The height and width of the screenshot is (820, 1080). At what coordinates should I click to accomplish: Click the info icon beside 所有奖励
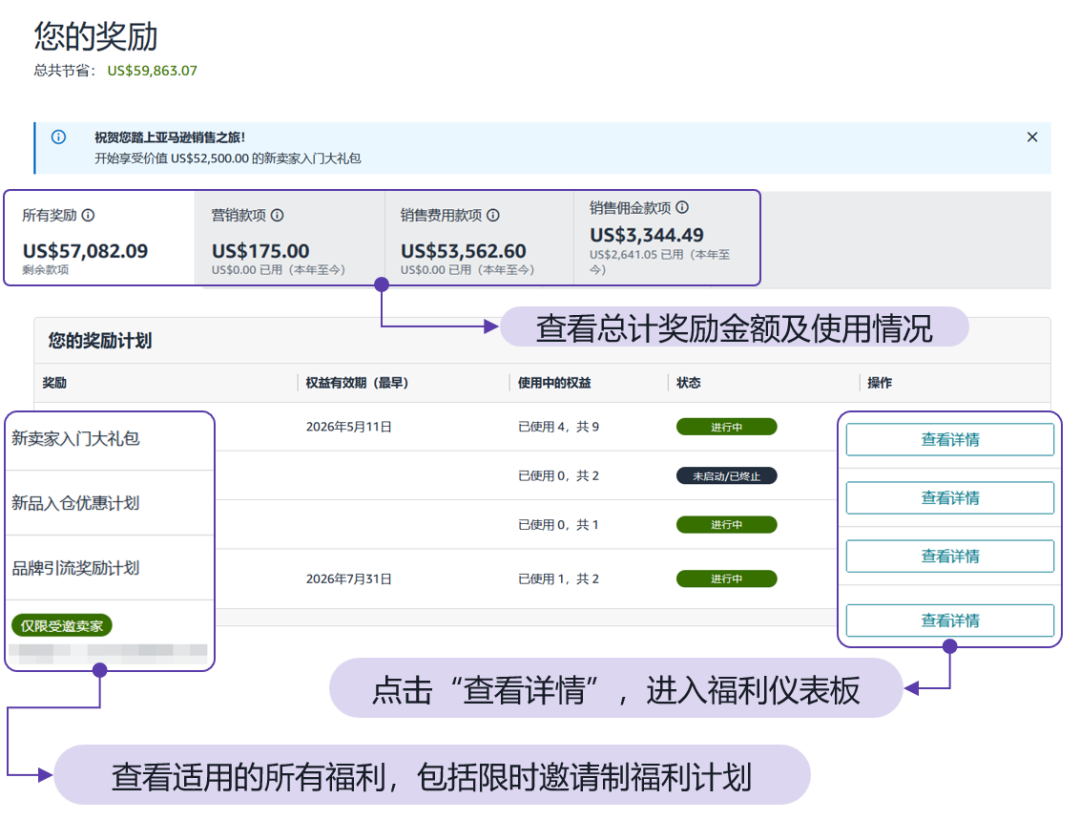click(x=88, y=214)
